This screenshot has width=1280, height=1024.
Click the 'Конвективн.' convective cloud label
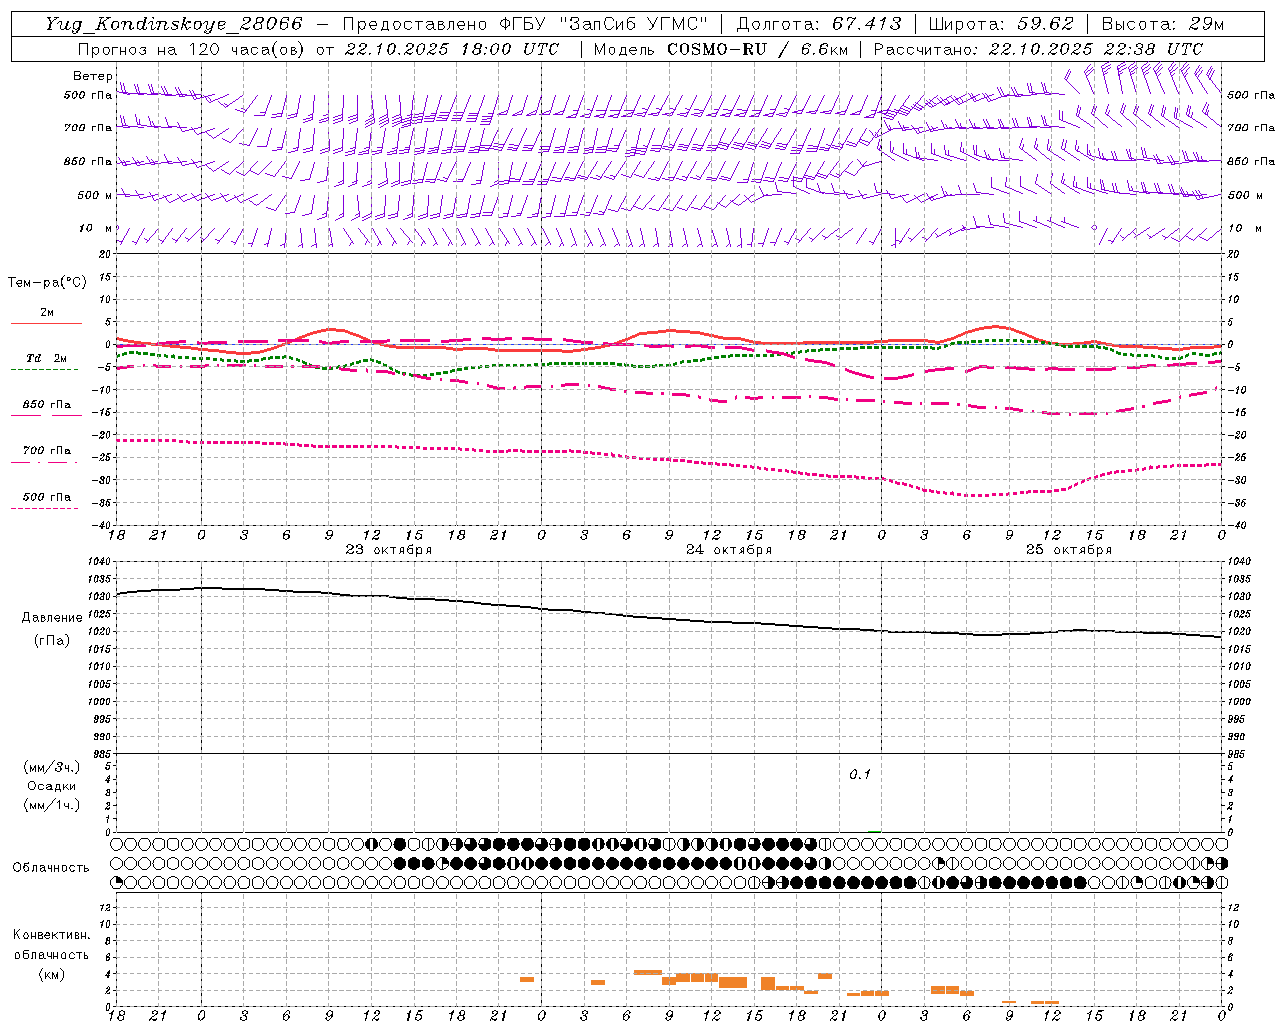click(51, 935)
